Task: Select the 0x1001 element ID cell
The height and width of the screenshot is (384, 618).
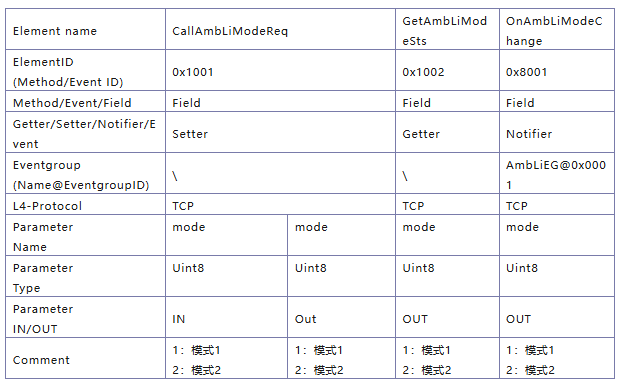Action: point(280,71)
